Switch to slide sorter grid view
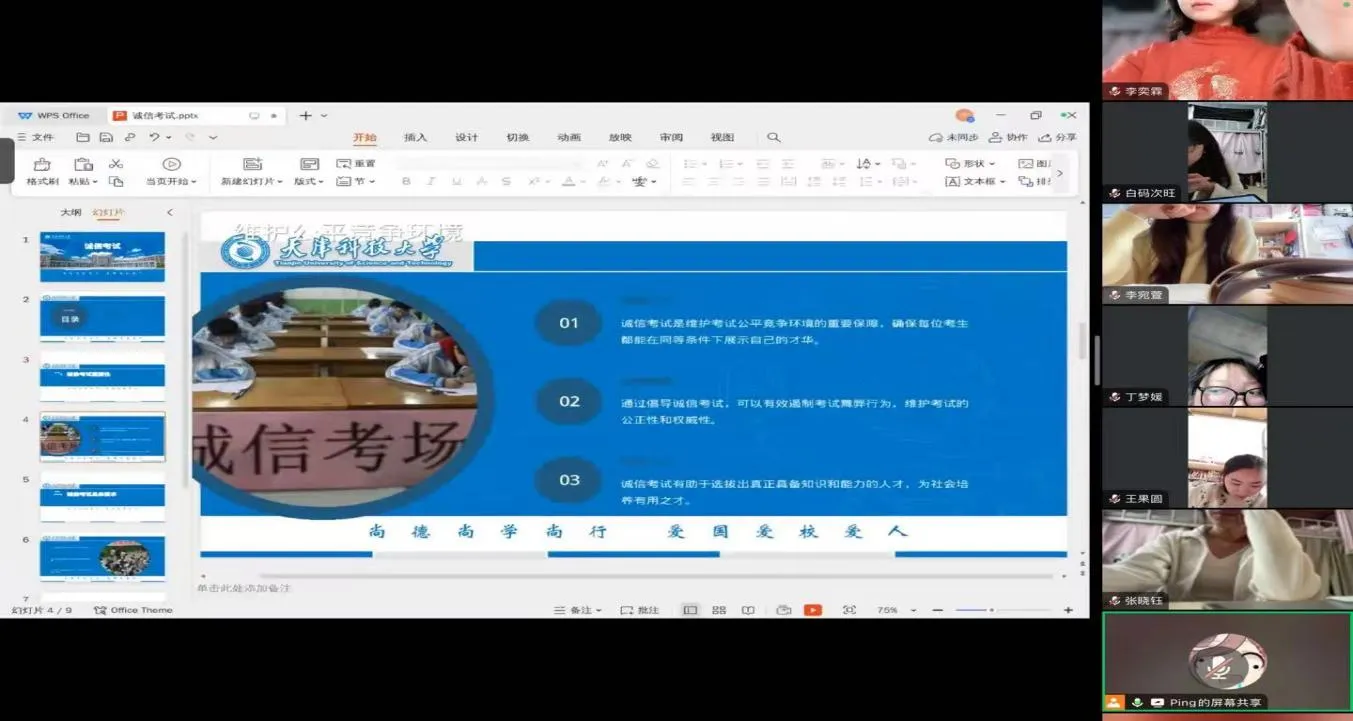The height and width of the screenshot is (721, 1353). (719, 610)
